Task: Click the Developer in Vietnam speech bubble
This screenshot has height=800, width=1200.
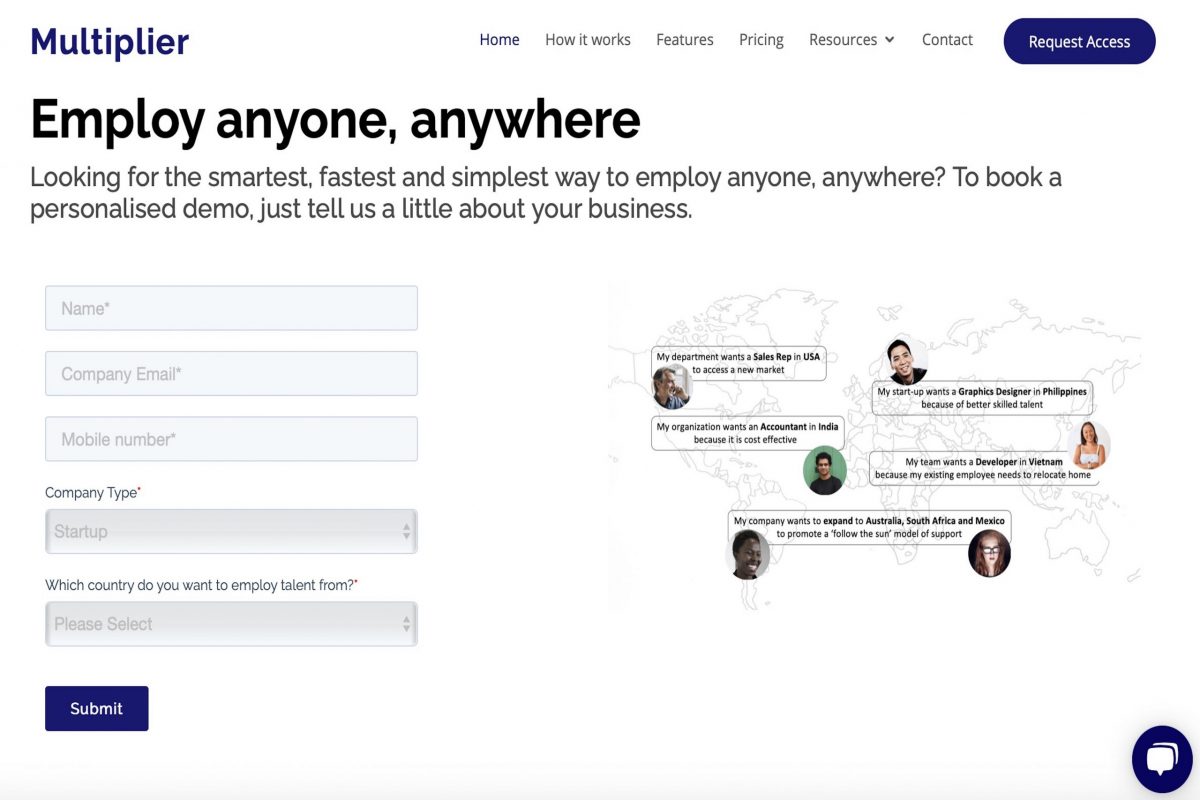Action: click(x=983, y=468)
